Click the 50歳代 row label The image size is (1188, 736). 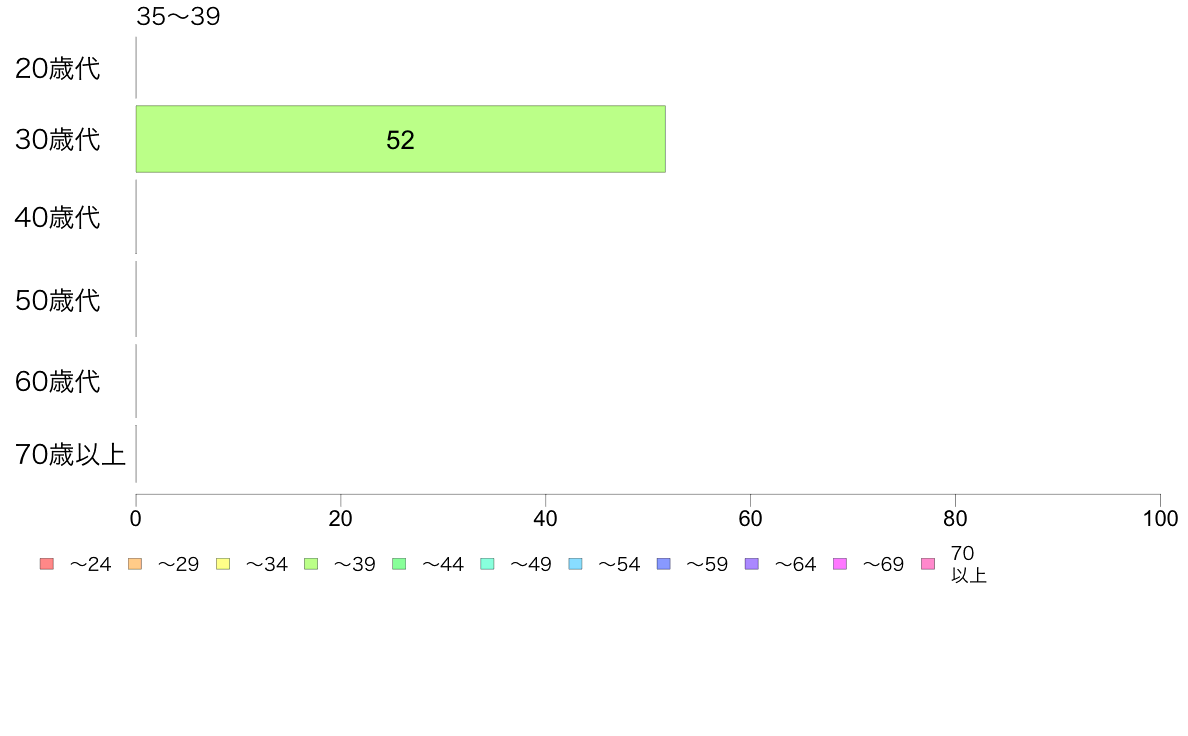coord(58,300)
